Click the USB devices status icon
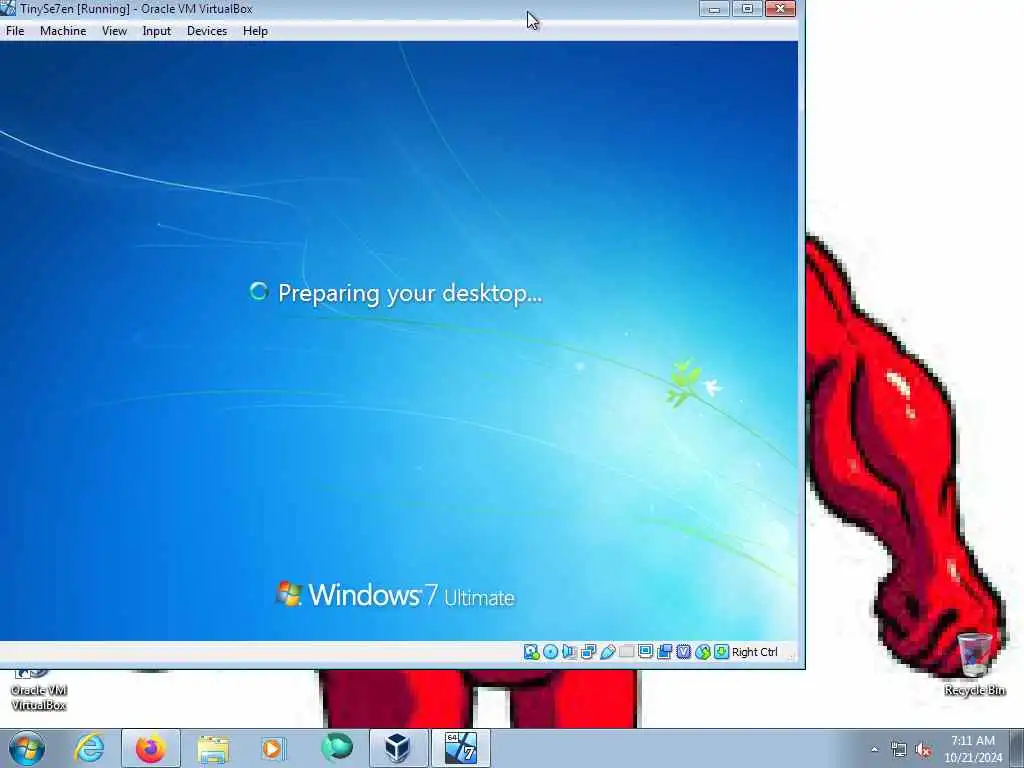 (607, 652)
